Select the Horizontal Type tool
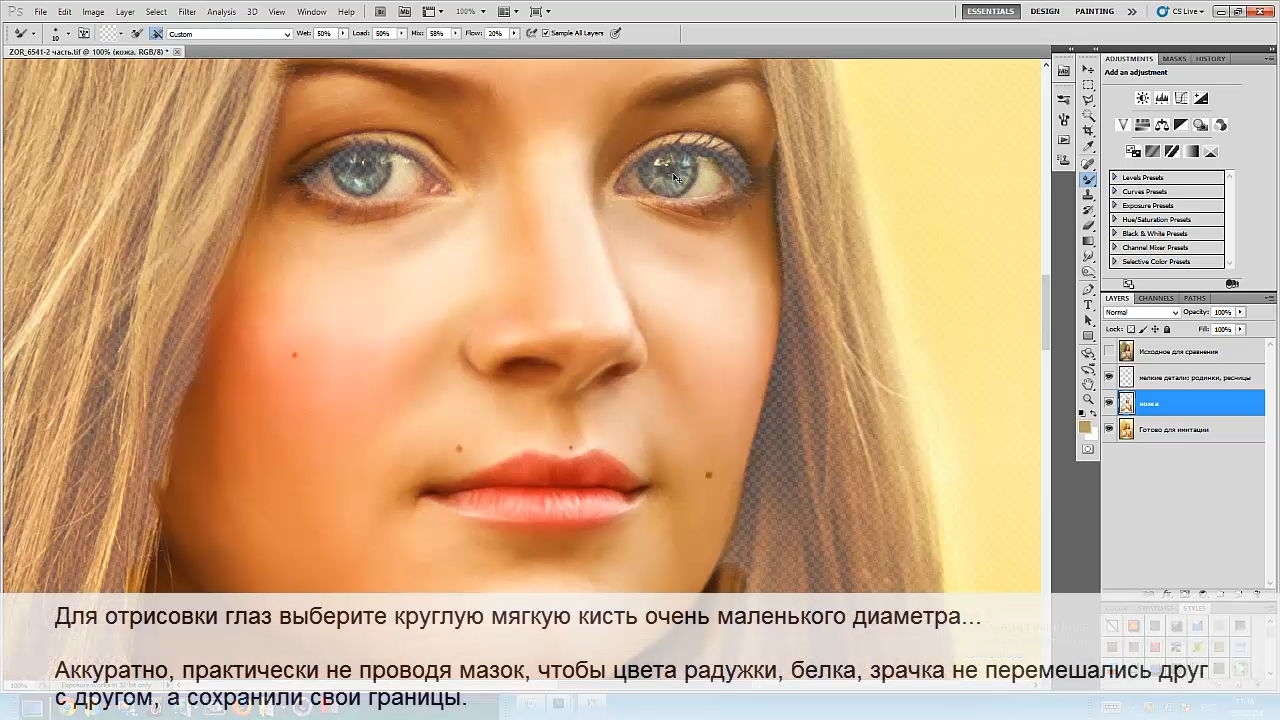Screen dimensions: 1280x720 click(1088, 305)
